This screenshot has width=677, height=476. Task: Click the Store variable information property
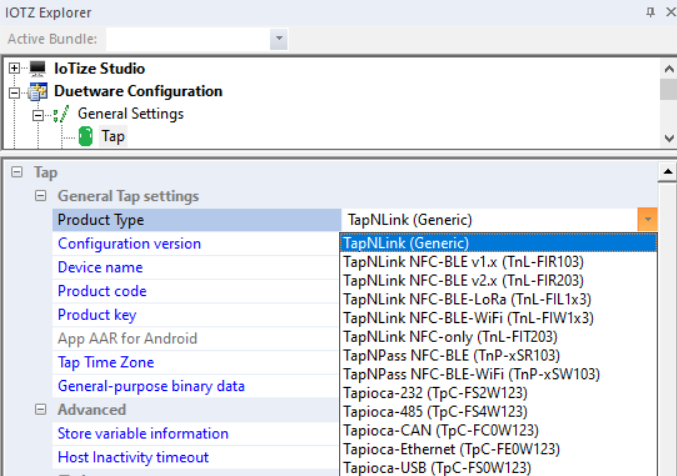click(196, 433)
